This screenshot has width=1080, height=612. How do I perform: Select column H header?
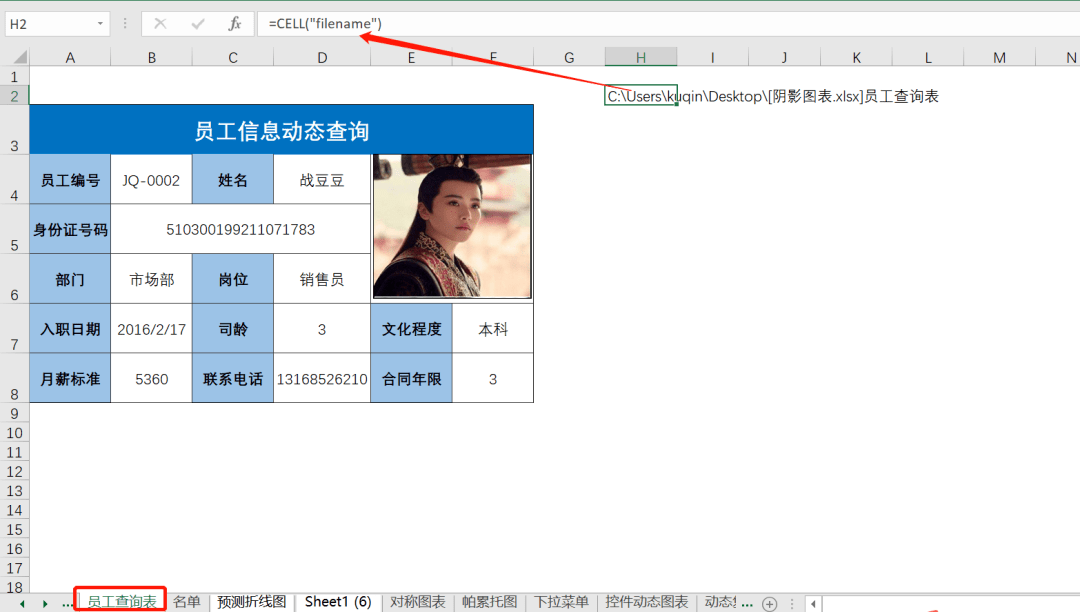(x=641, y=58)
